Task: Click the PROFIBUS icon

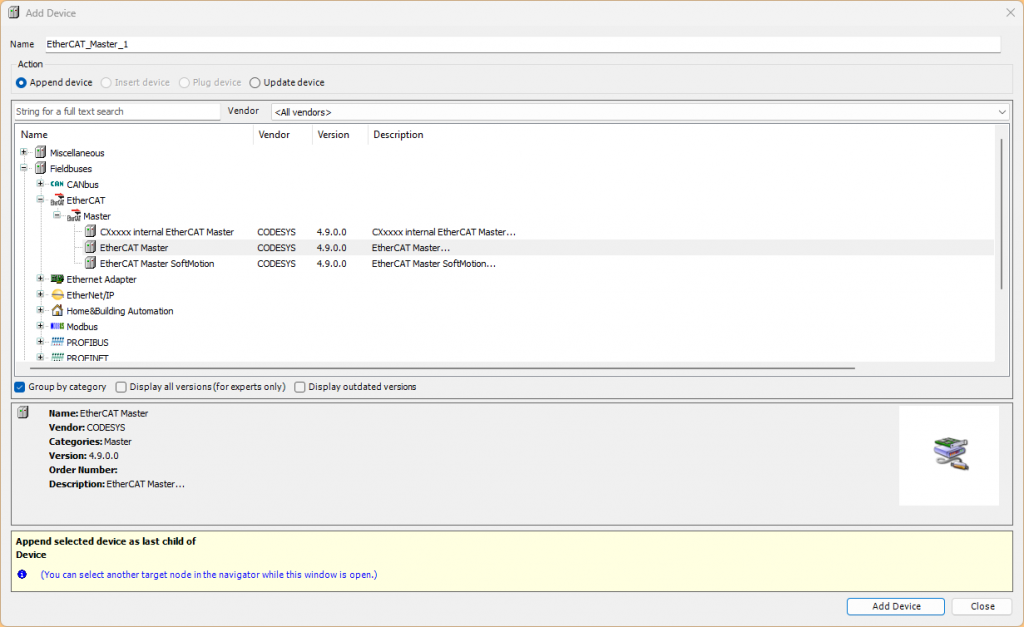Action: point(57,343)
